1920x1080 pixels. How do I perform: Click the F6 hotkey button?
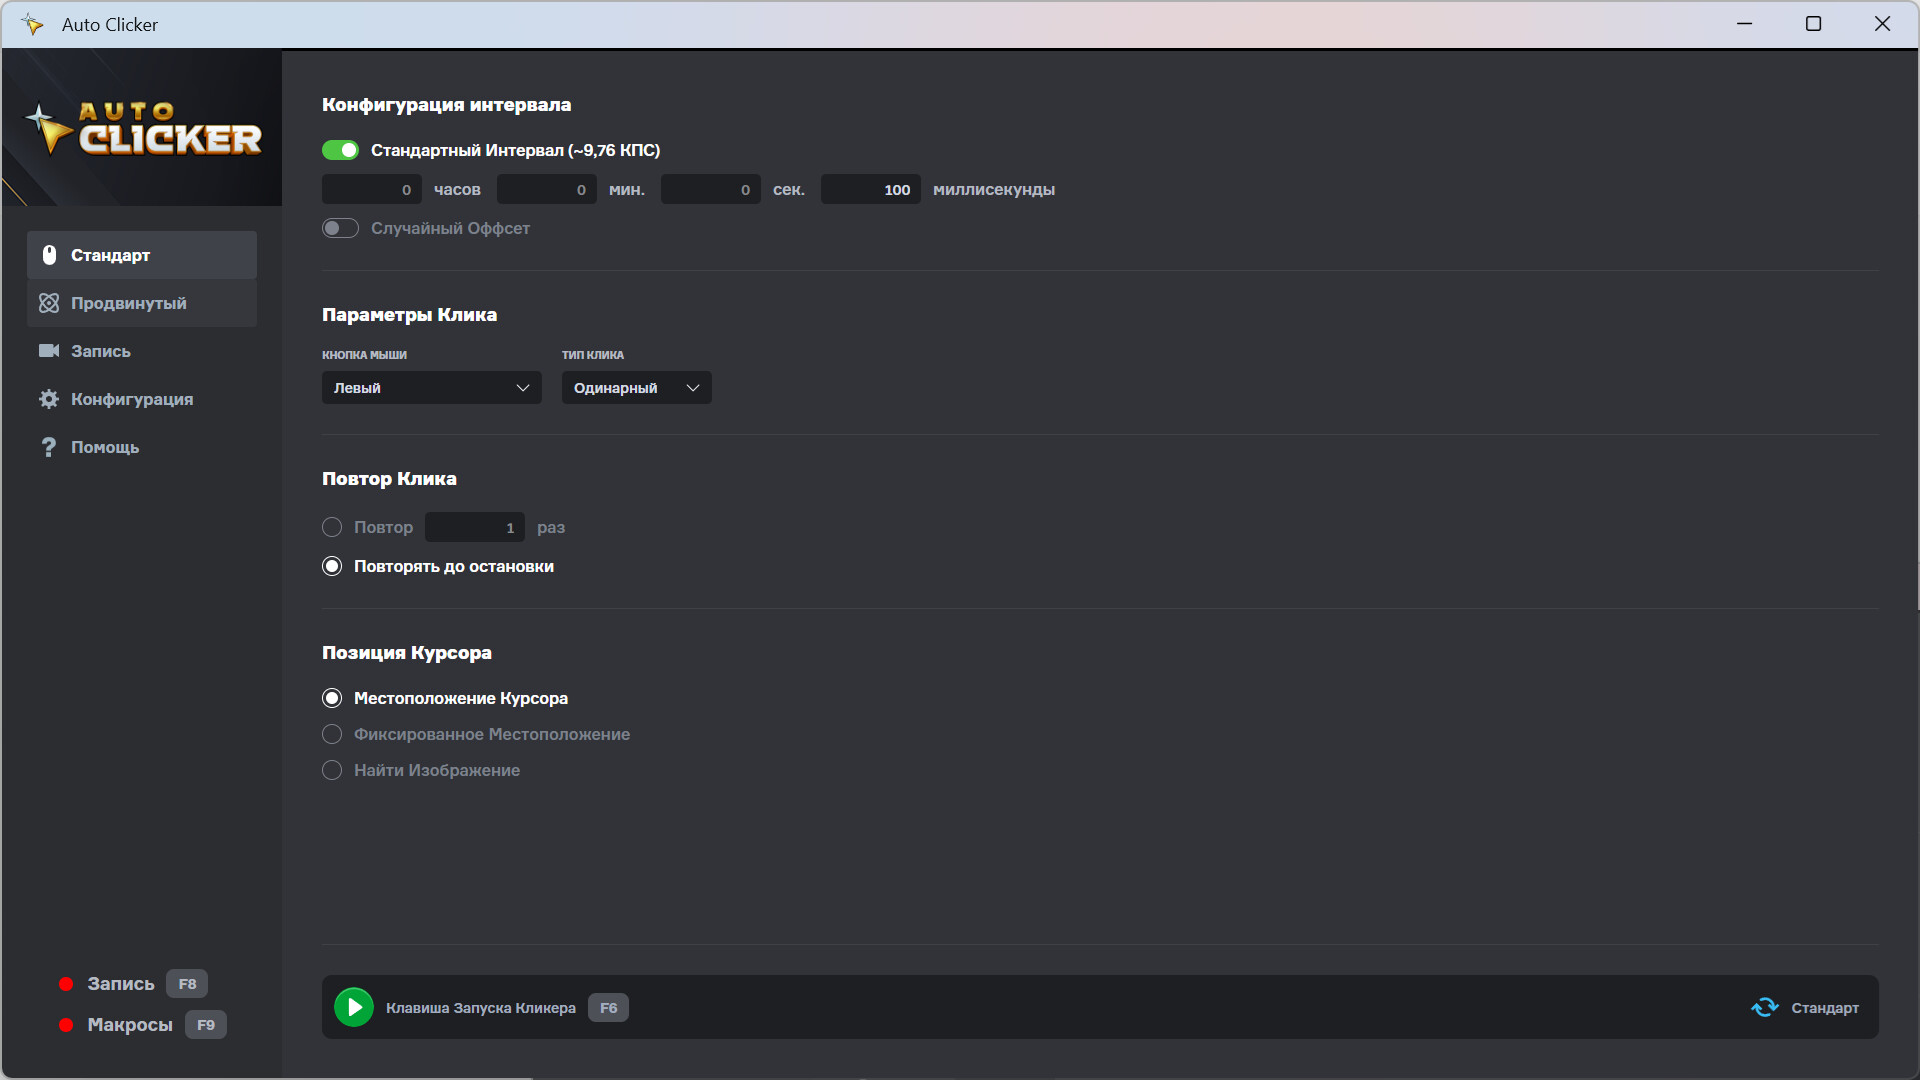pyautogui.click(x=608, y=1007)
